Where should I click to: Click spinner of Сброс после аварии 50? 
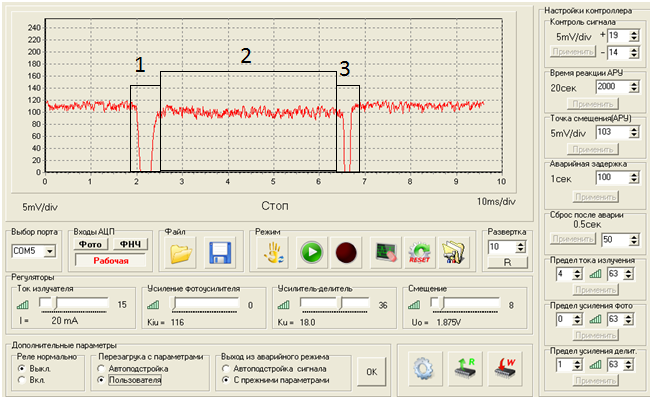click(634, 240)
